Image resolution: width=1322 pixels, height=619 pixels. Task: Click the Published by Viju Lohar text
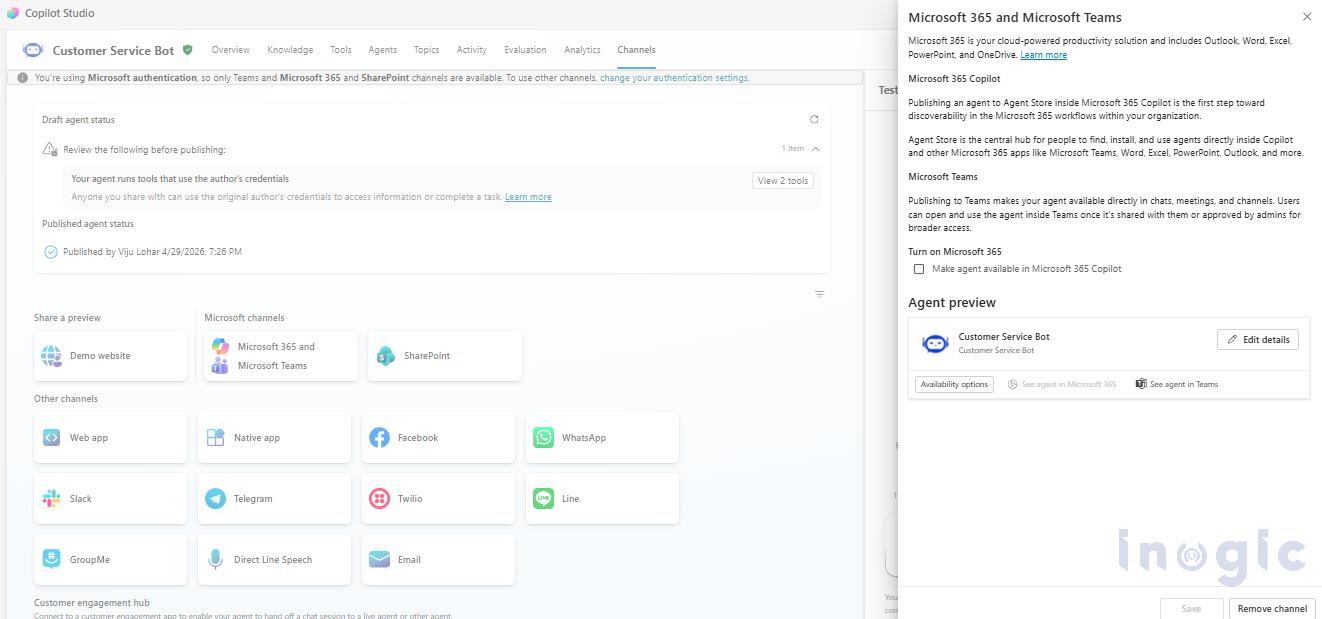point(152,252)
